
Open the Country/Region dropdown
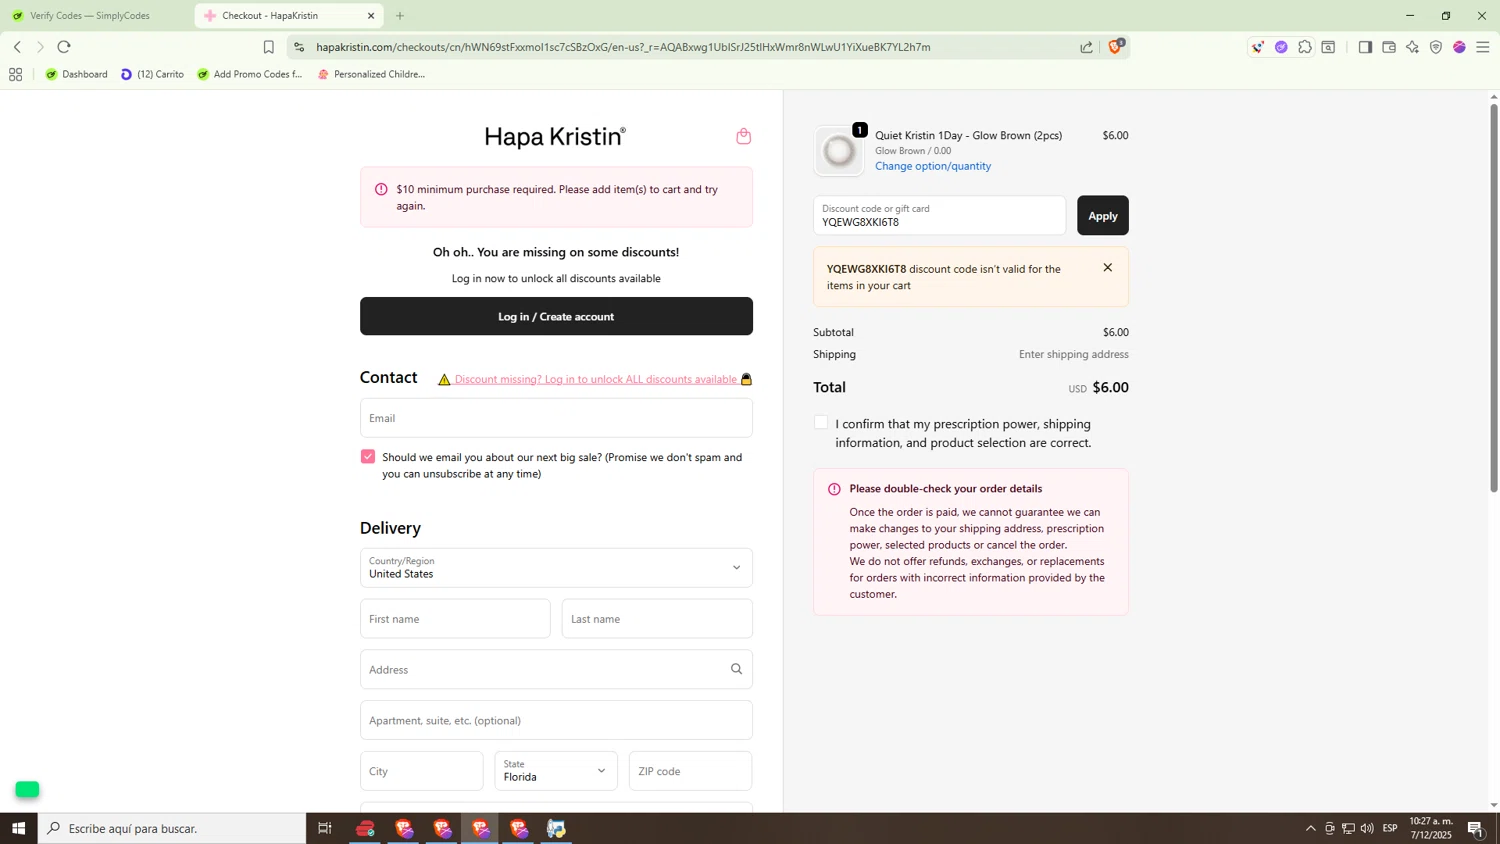point(556,567)
